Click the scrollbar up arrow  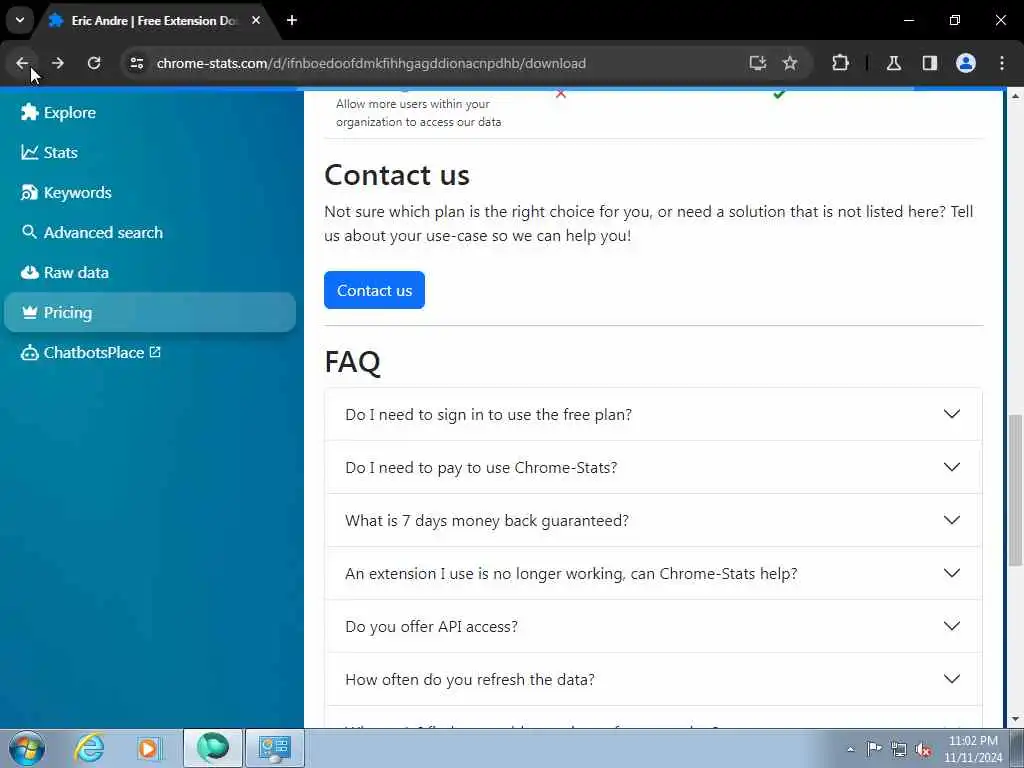[x=1015, y=96]
